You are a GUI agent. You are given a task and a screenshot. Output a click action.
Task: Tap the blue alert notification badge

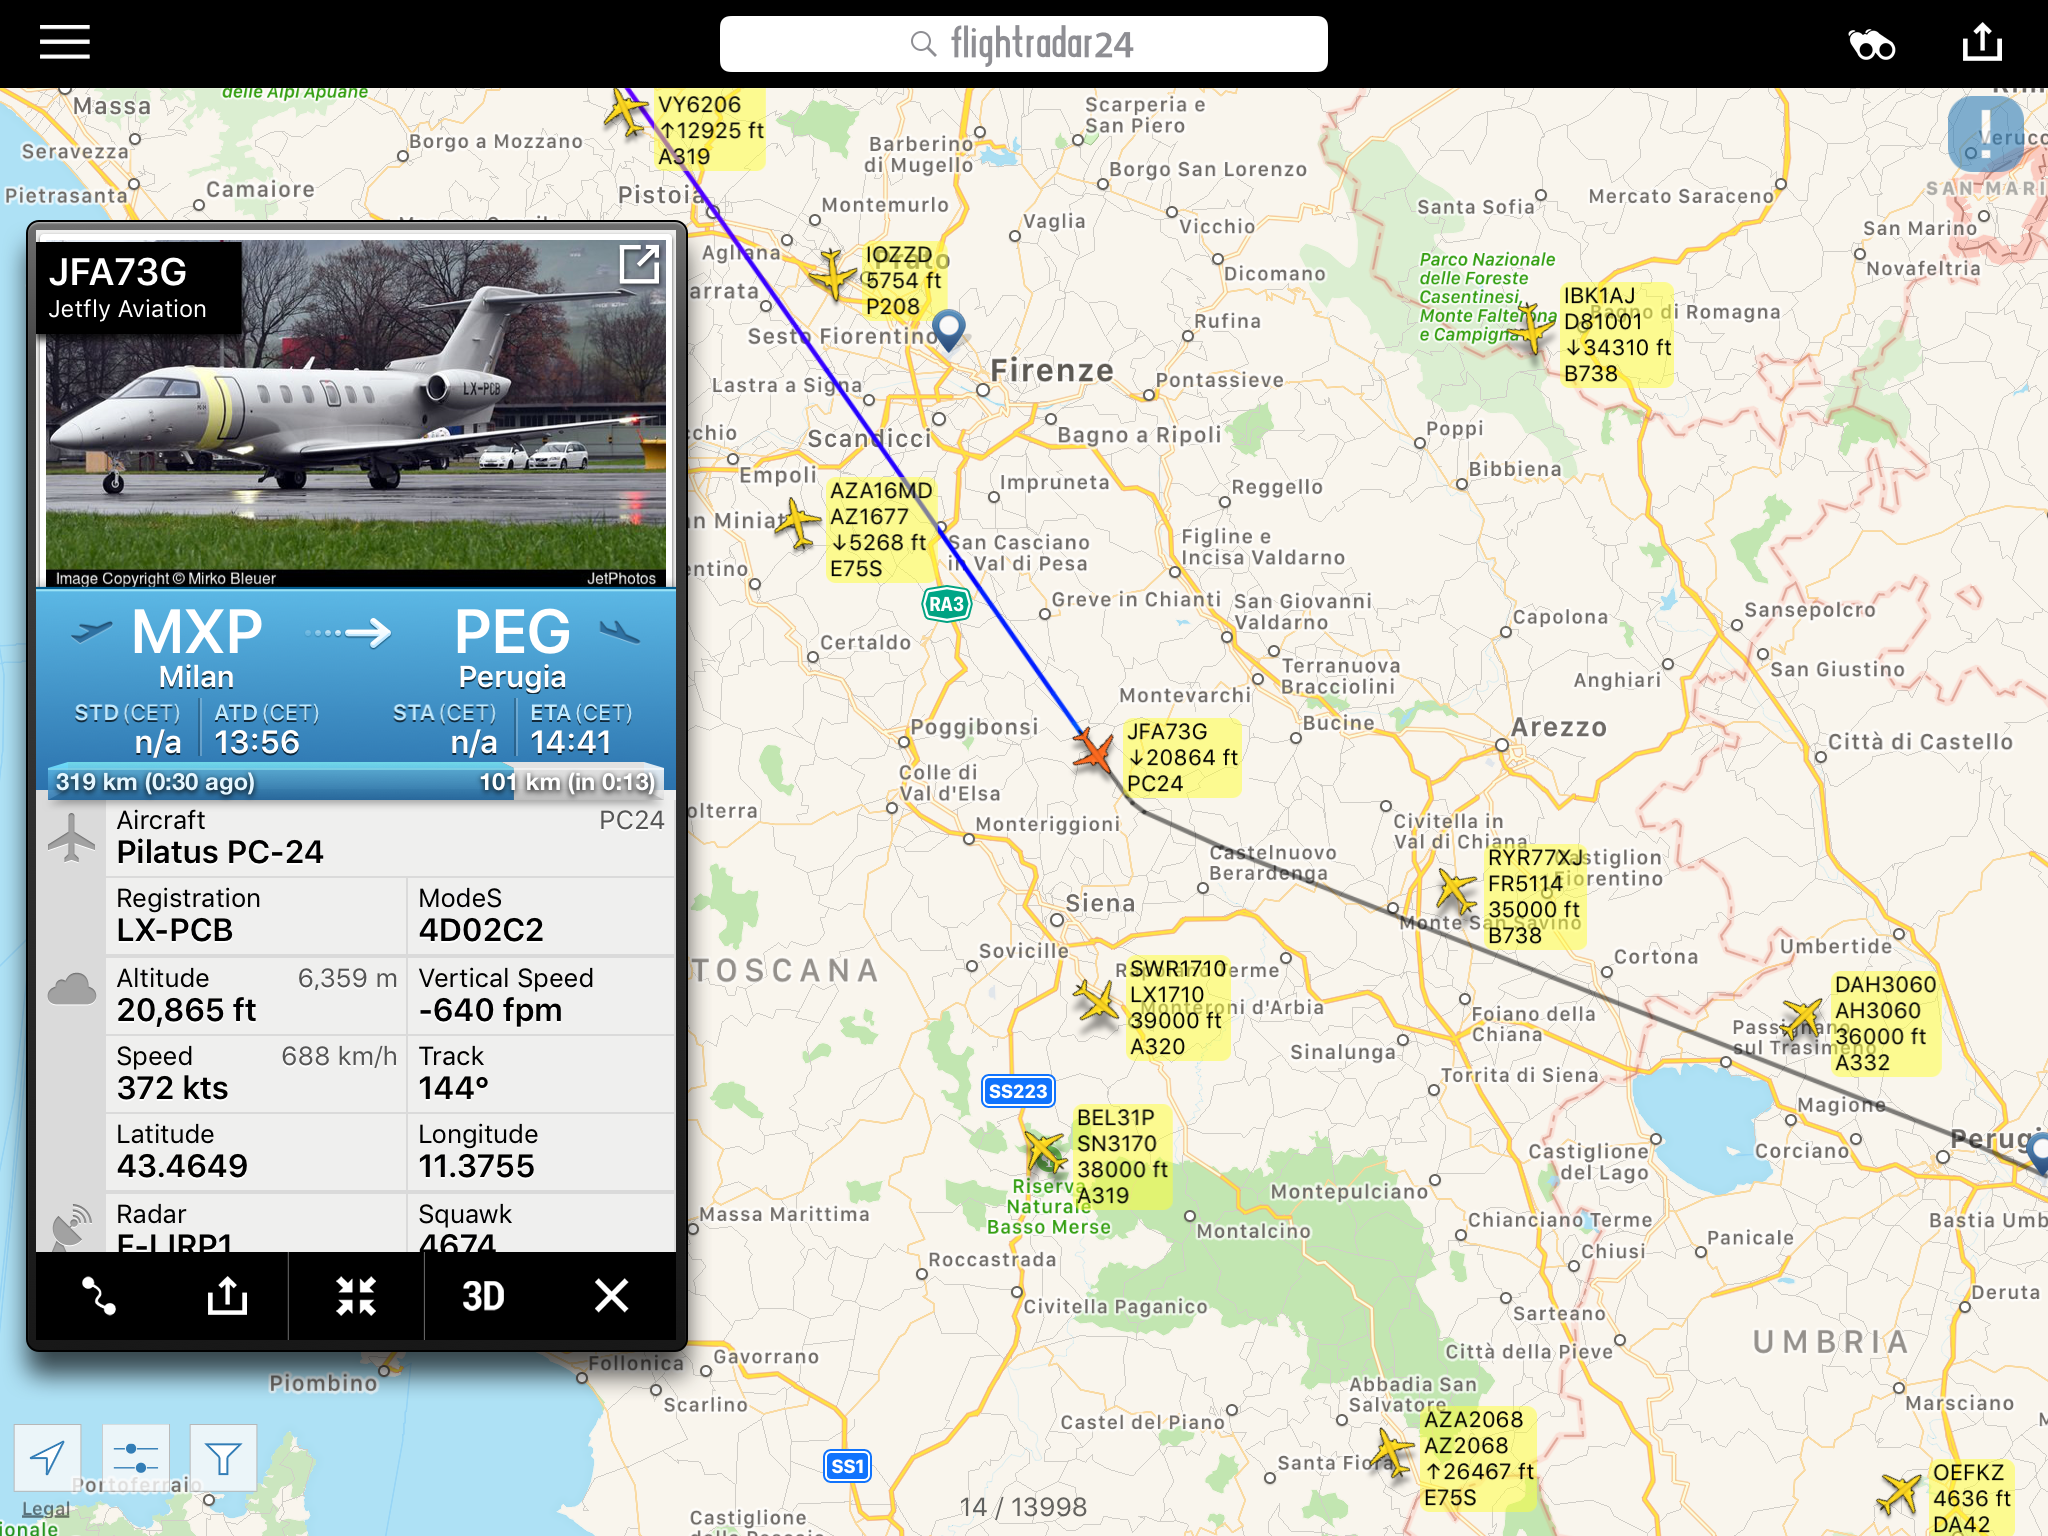point(1984,134)
